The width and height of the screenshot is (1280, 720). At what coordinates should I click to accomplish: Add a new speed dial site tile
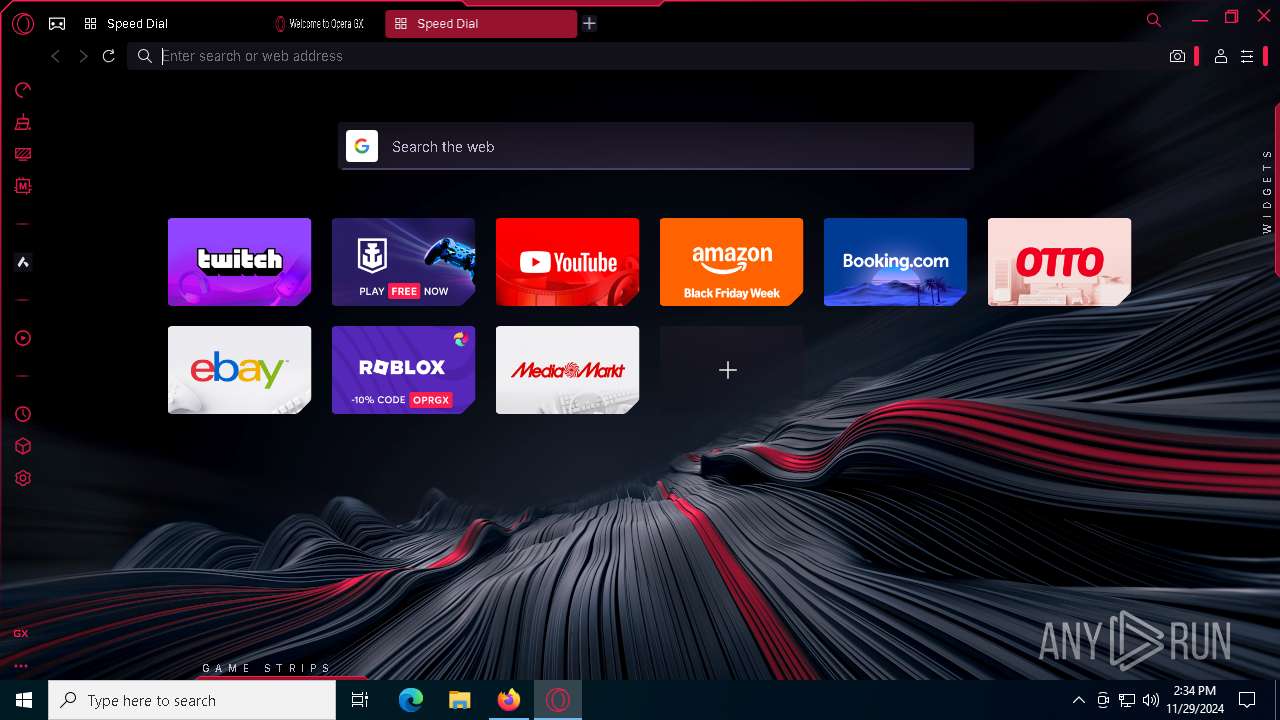[731, 370]
